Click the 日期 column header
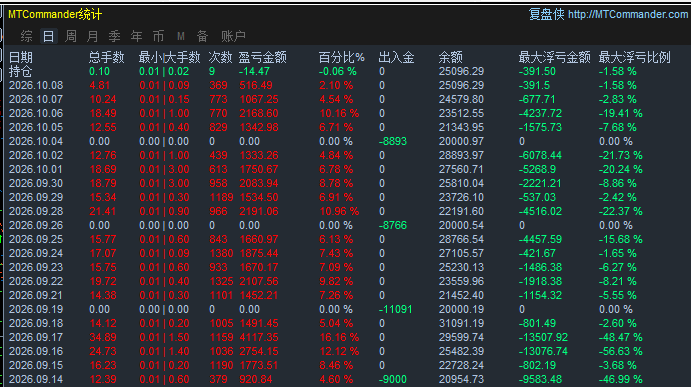 point(21,57)
